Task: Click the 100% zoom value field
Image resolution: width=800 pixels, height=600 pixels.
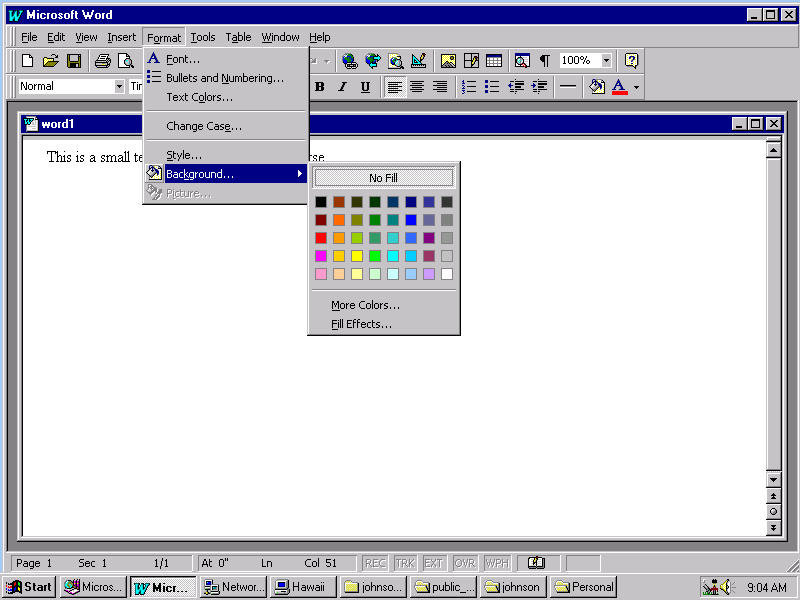Action: (580, 61)
